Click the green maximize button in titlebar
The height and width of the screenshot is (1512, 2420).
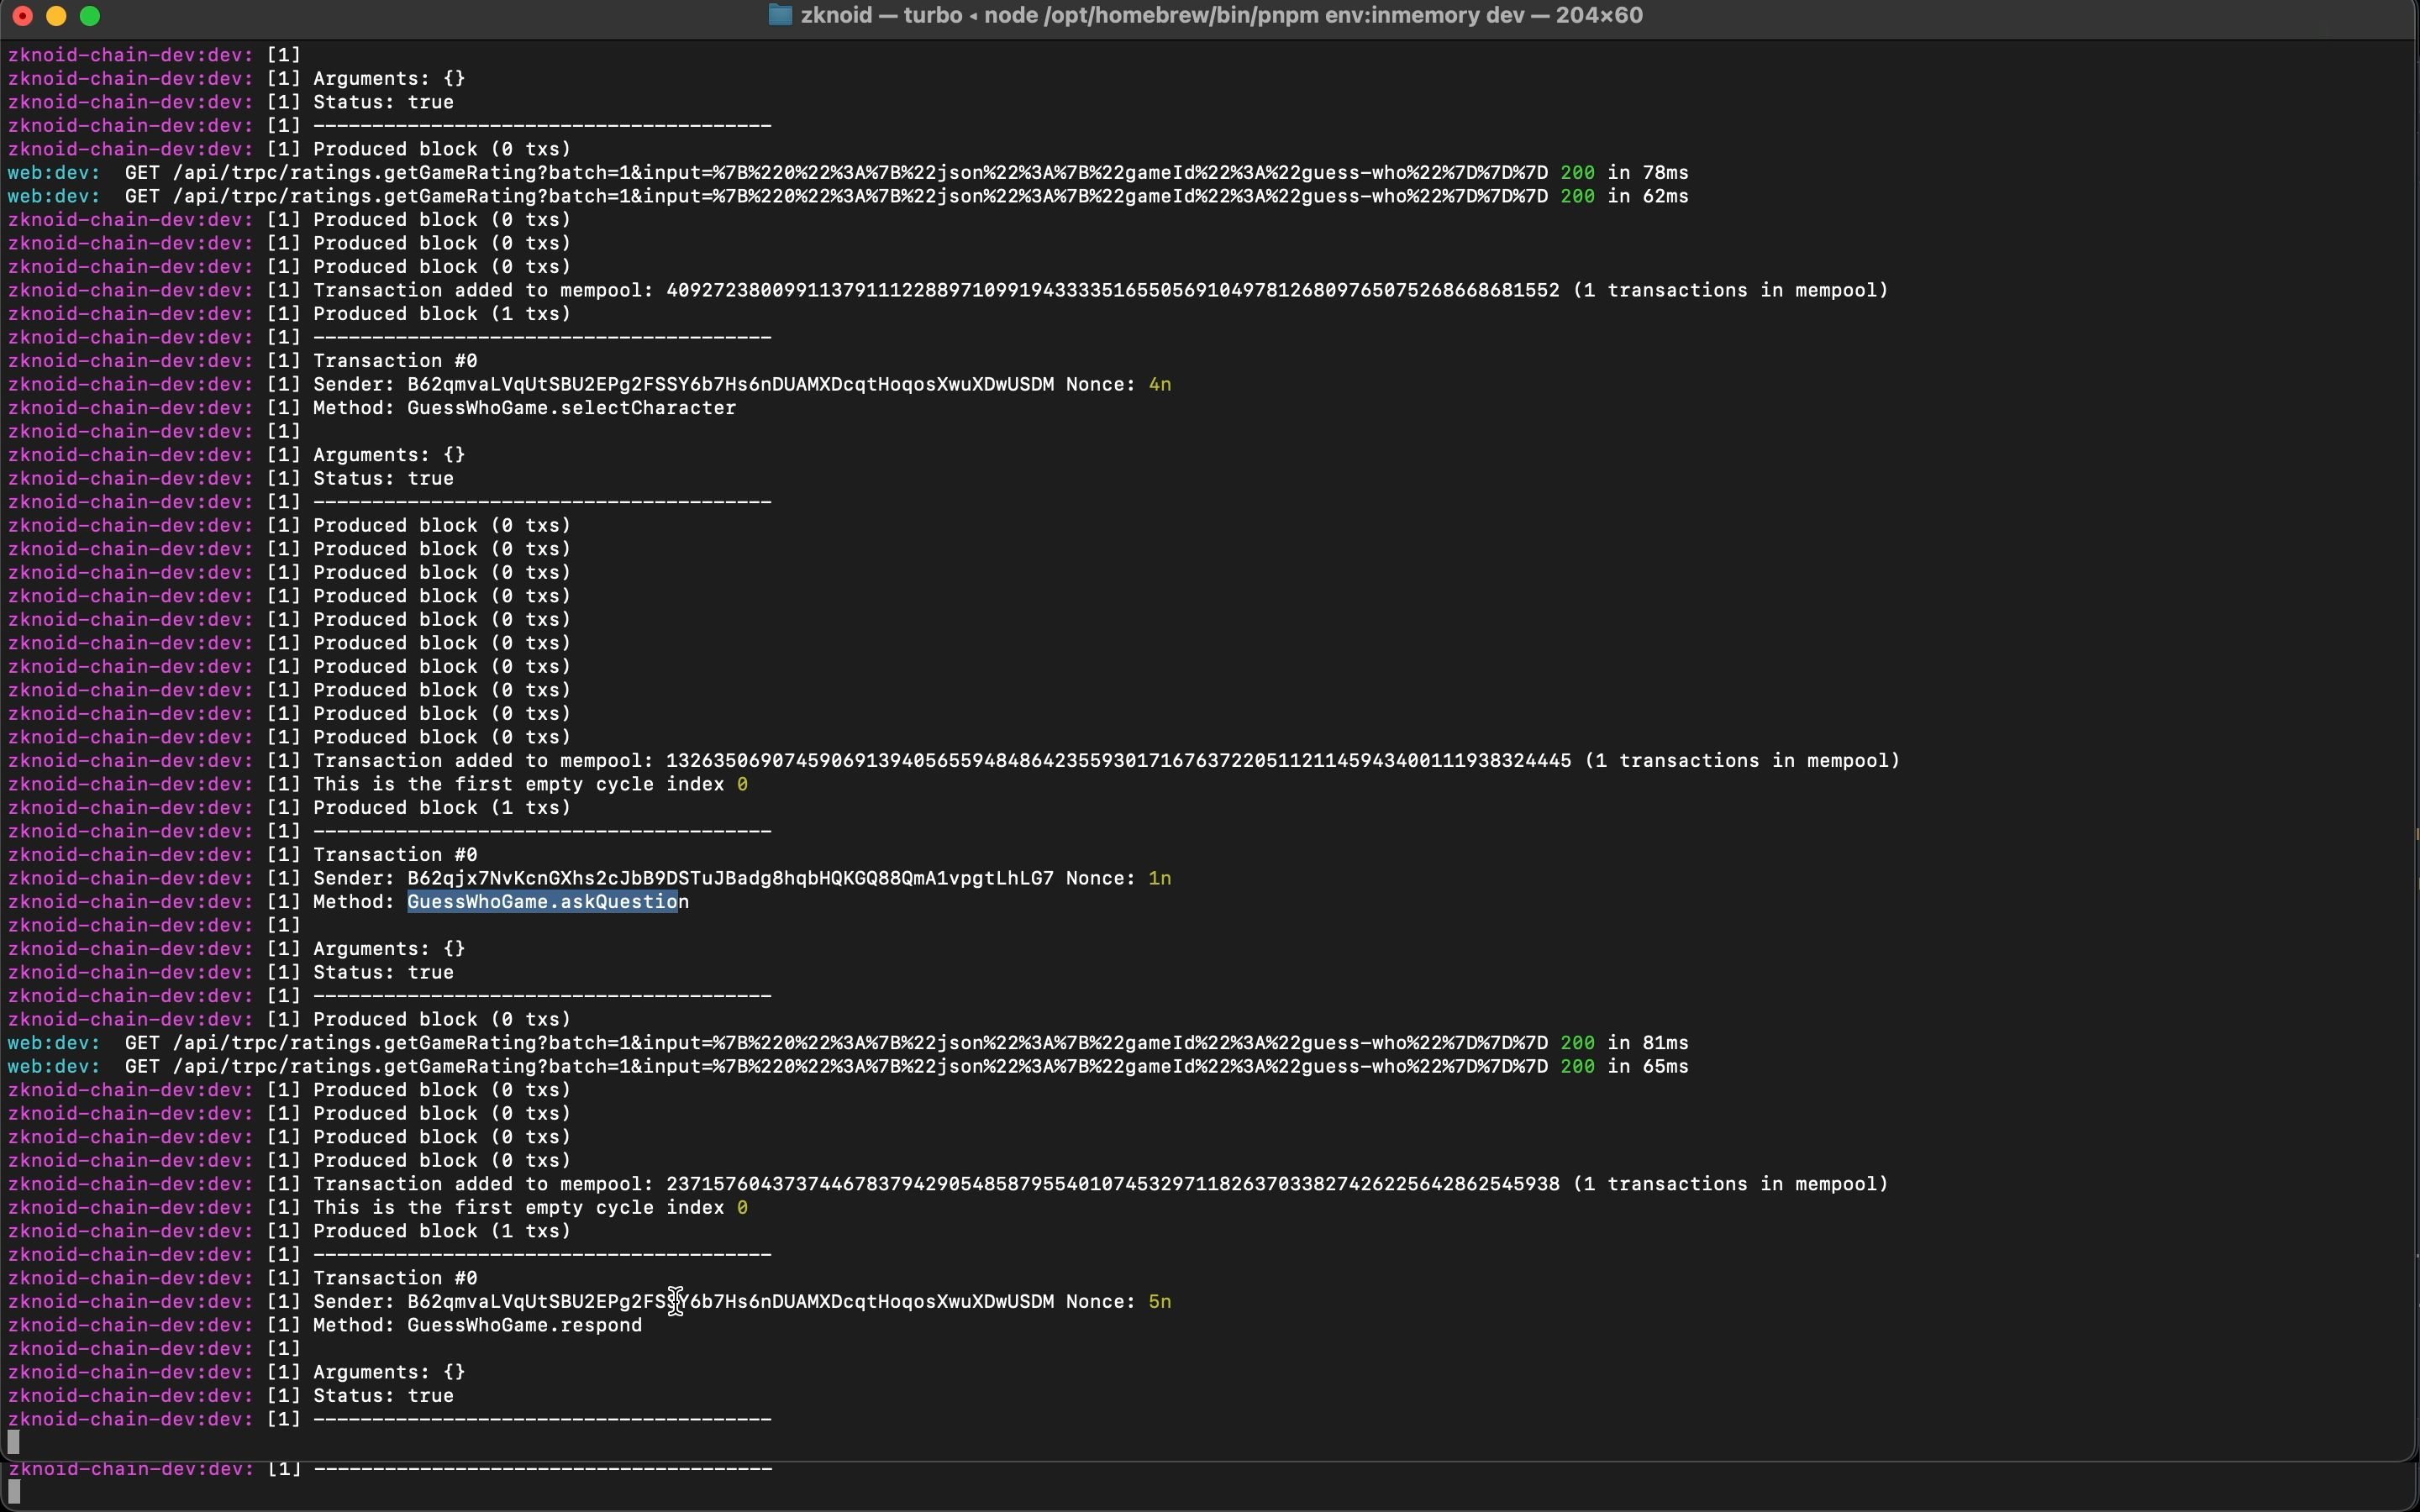coord(92,18)
